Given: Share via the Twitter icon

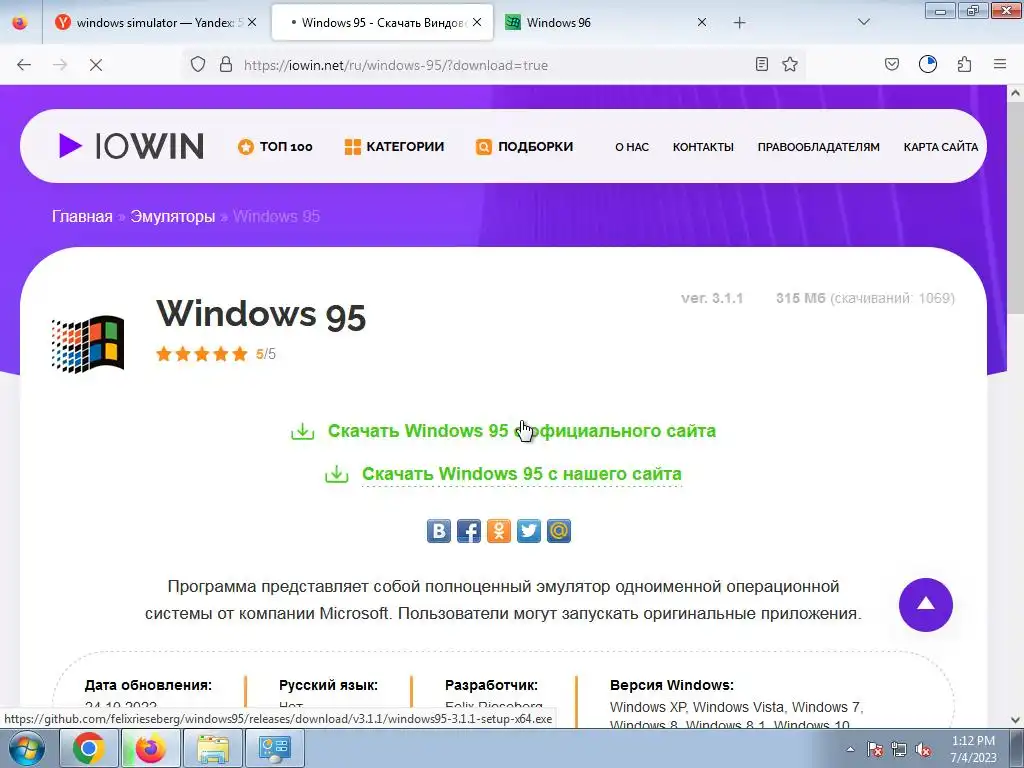Looking at the screenshot, I should point(529,531).
